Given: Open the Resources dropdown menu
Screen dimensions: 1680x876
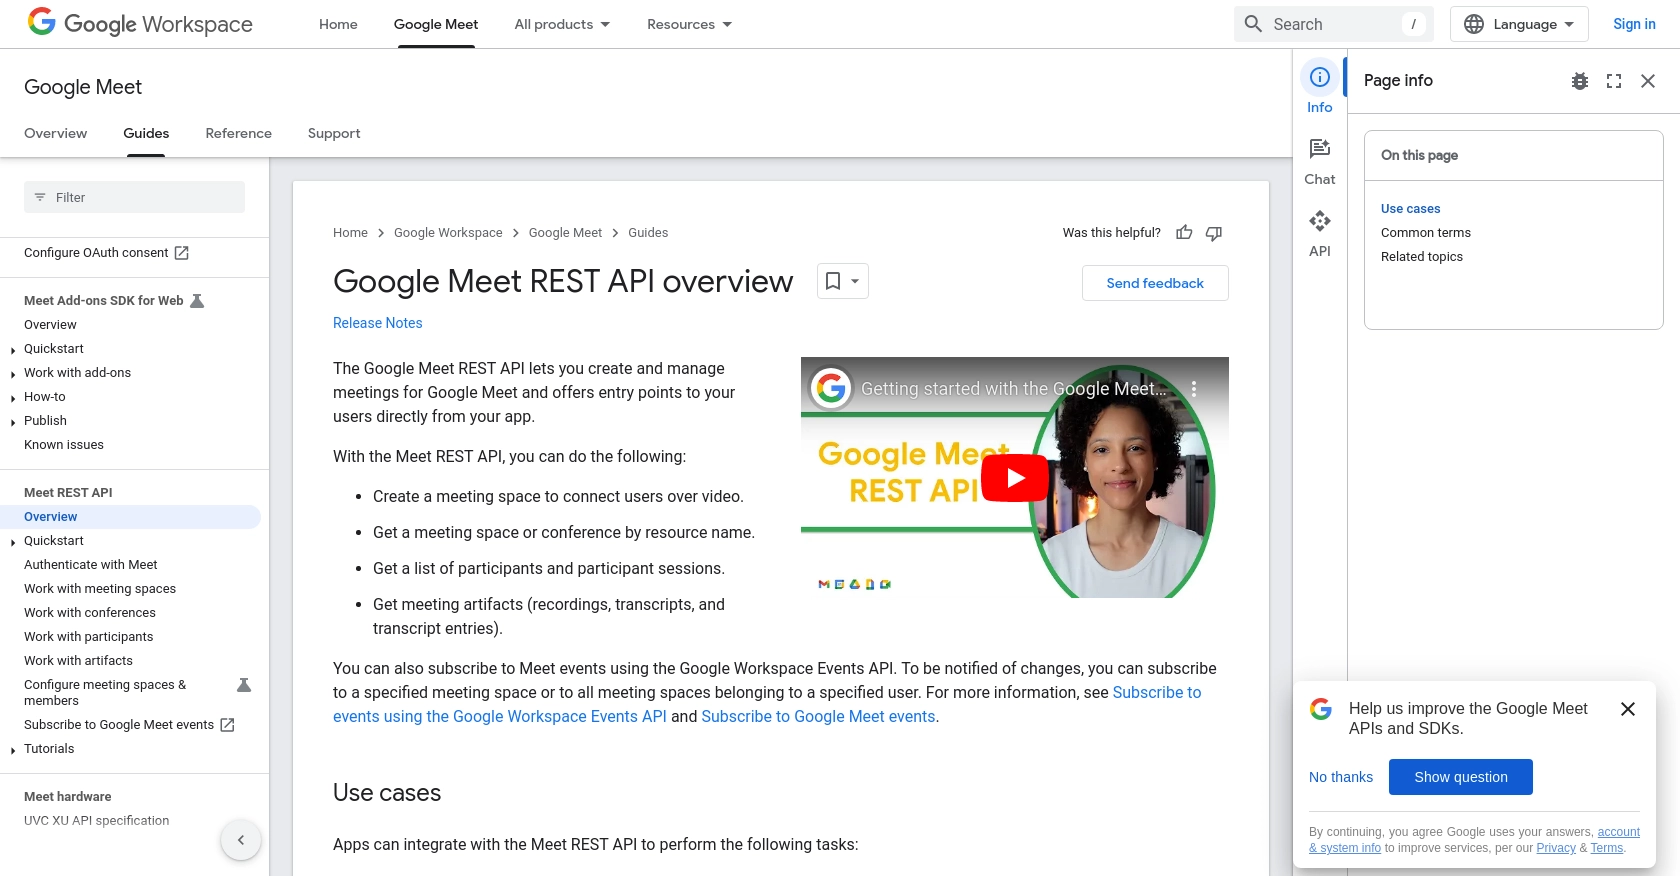Looking at the screenshot, I should pos(689,24).
